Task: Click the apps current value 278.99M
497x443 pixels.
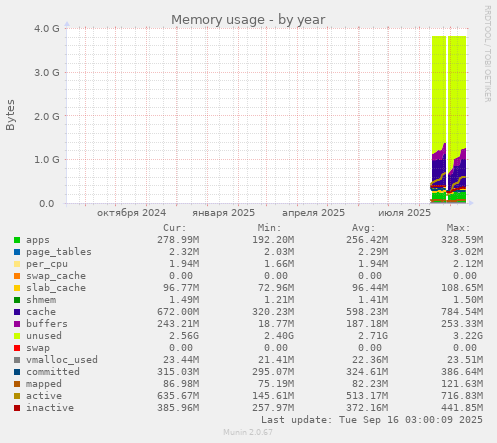Action: click(x=178, y=240)
